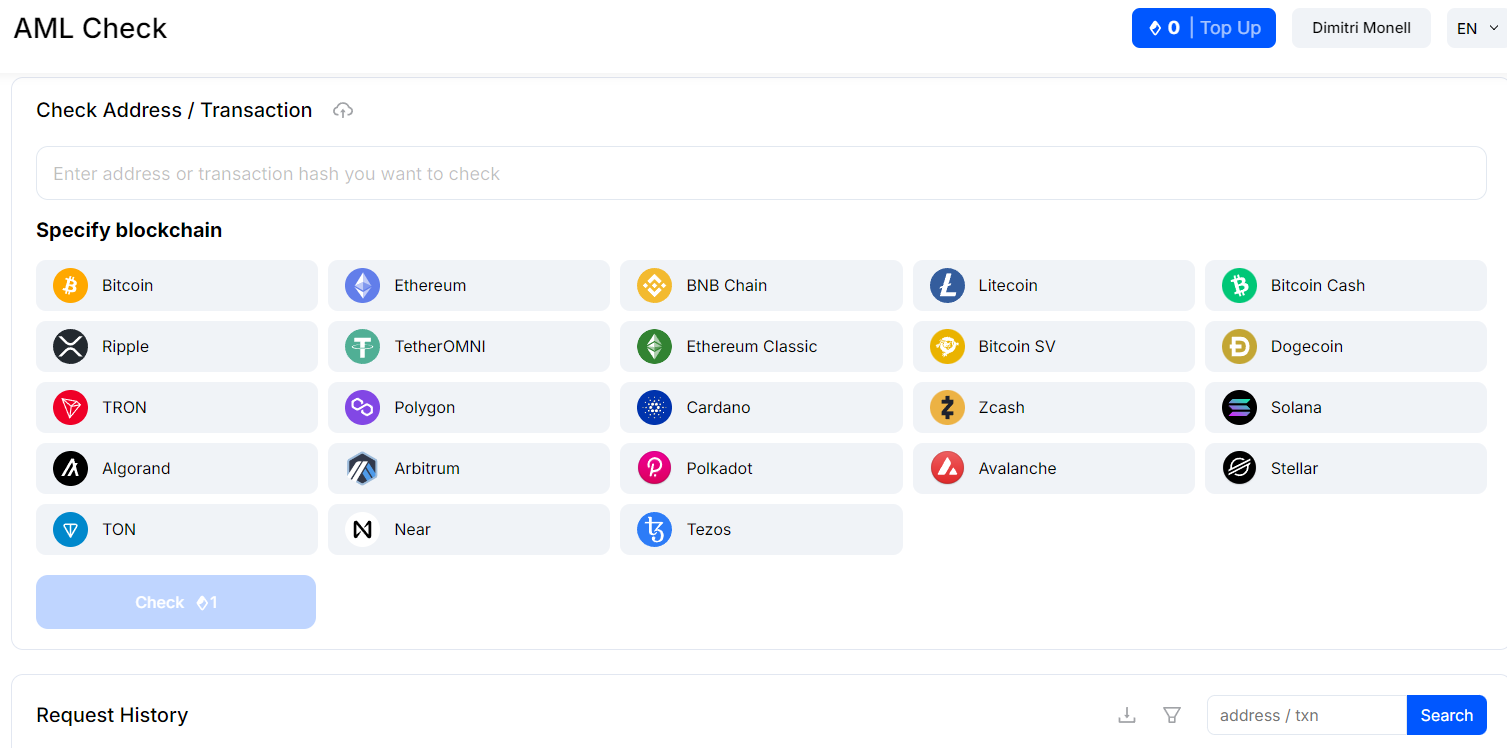Choose the Ripple label

(x=125, y=347)
